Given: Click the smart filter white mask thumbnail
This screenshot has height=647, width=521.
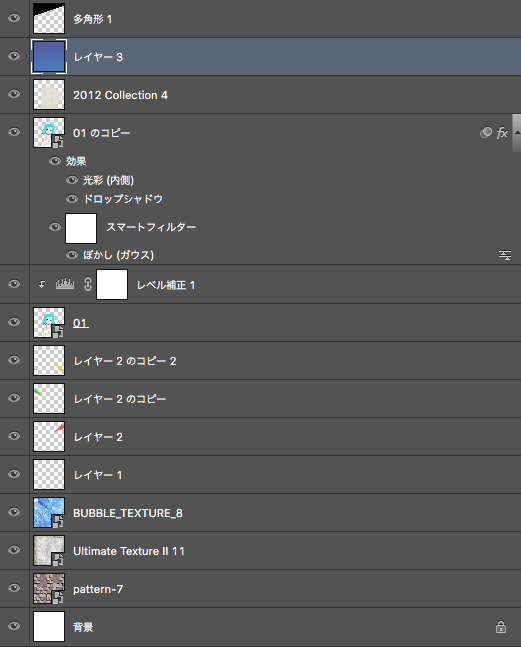Looking at the screenshot, I should tap(81, 228).
